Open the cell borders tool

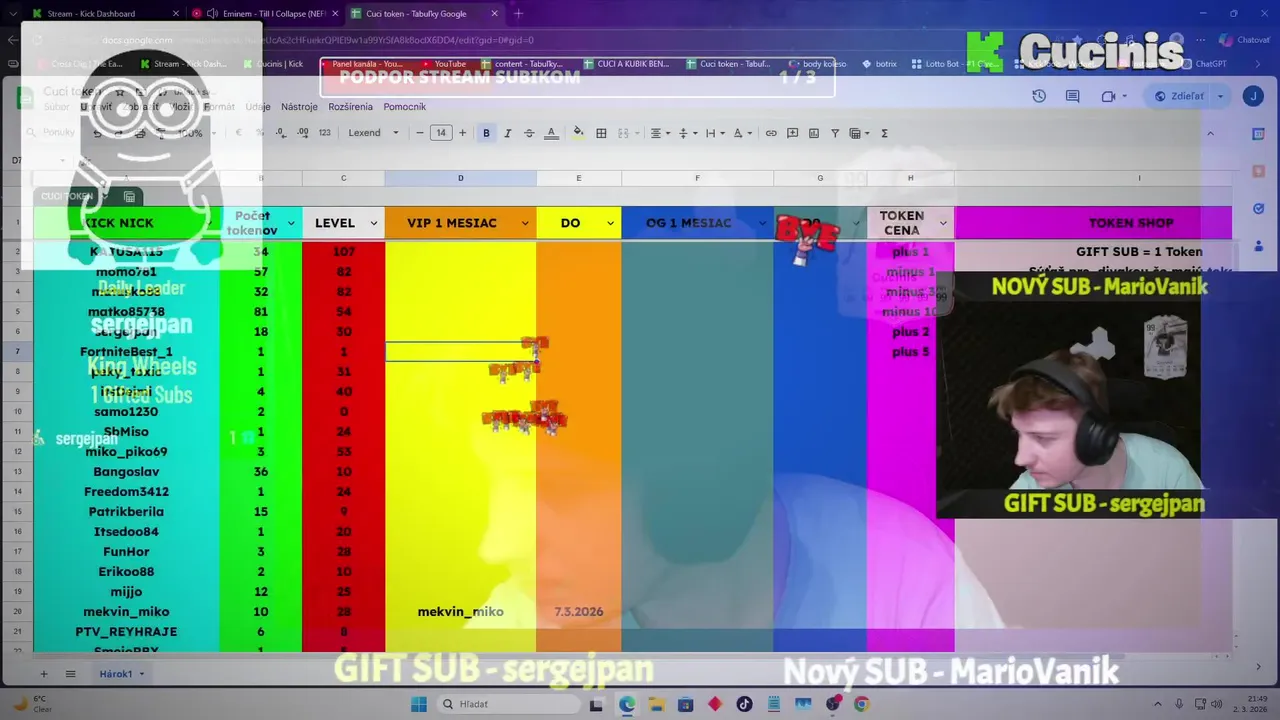(601, 133)
